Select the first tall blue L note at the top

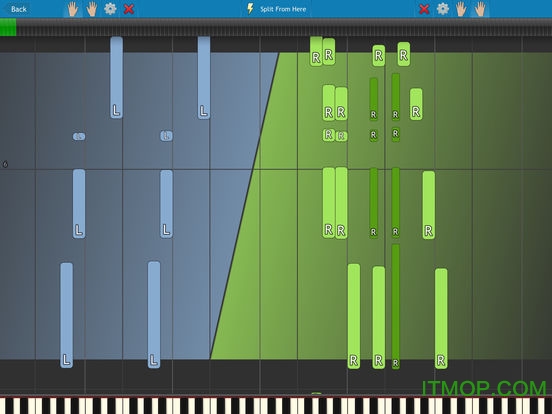coord(117,77)
